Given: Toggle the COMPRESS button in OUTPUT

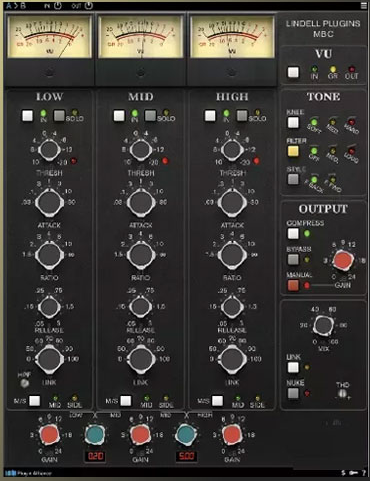Looking at the screenshot, I should pyautogui.click(x=293, y=233).
